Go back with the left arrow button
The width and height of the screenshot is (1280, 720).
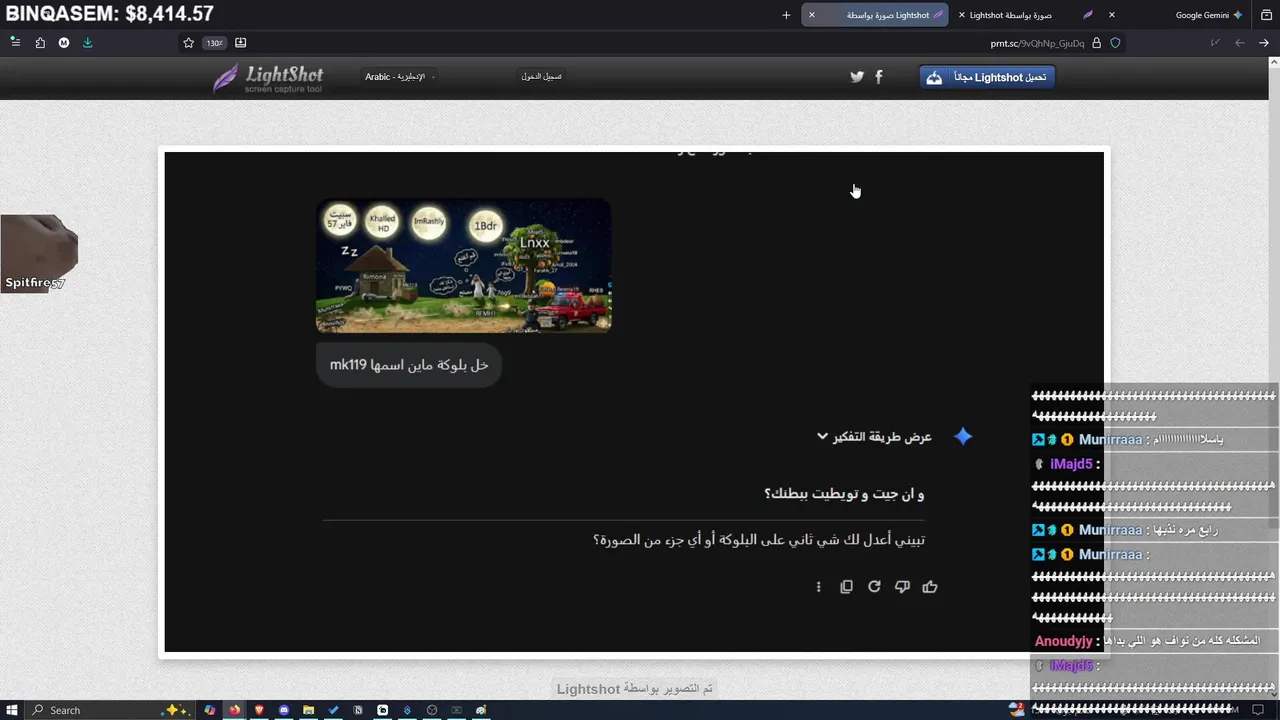[x=1240, y=43]
